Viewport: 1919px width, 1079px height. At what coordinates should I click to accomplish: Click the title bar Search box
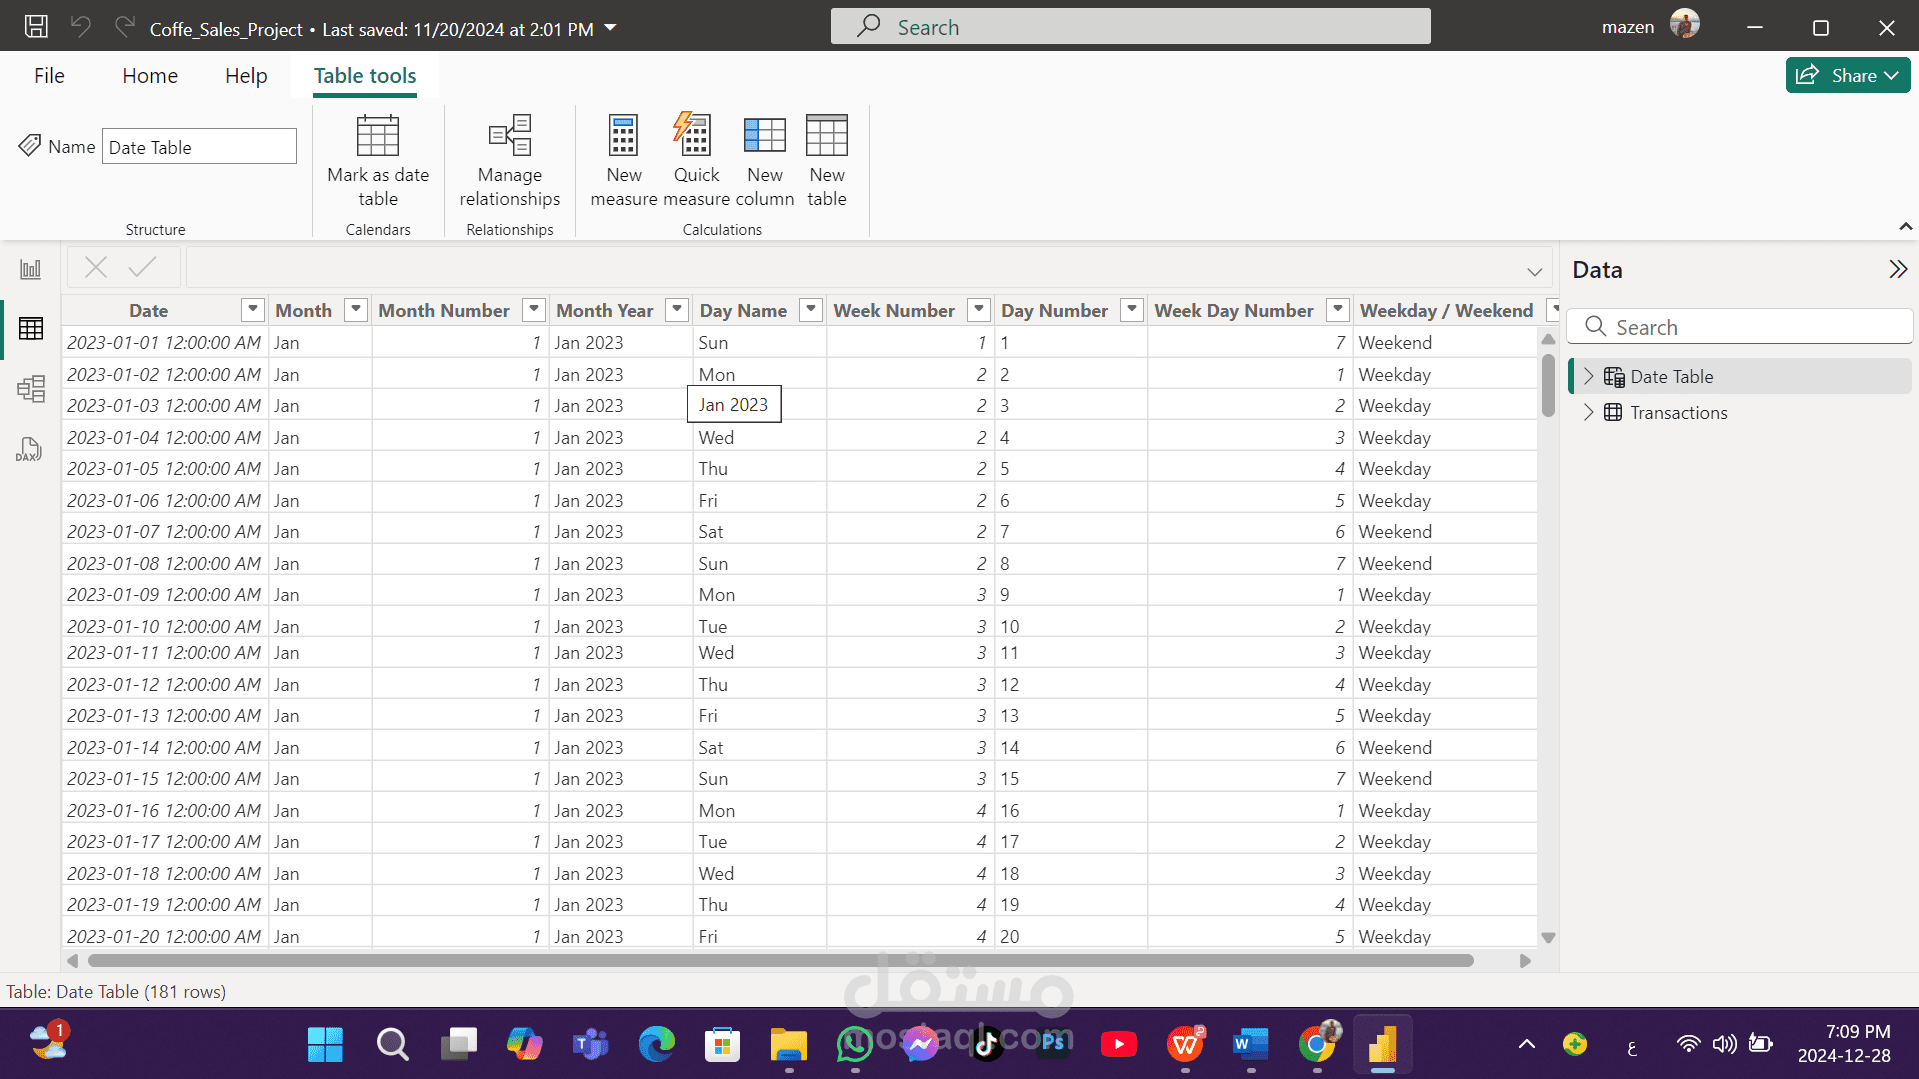[1130, 27]
